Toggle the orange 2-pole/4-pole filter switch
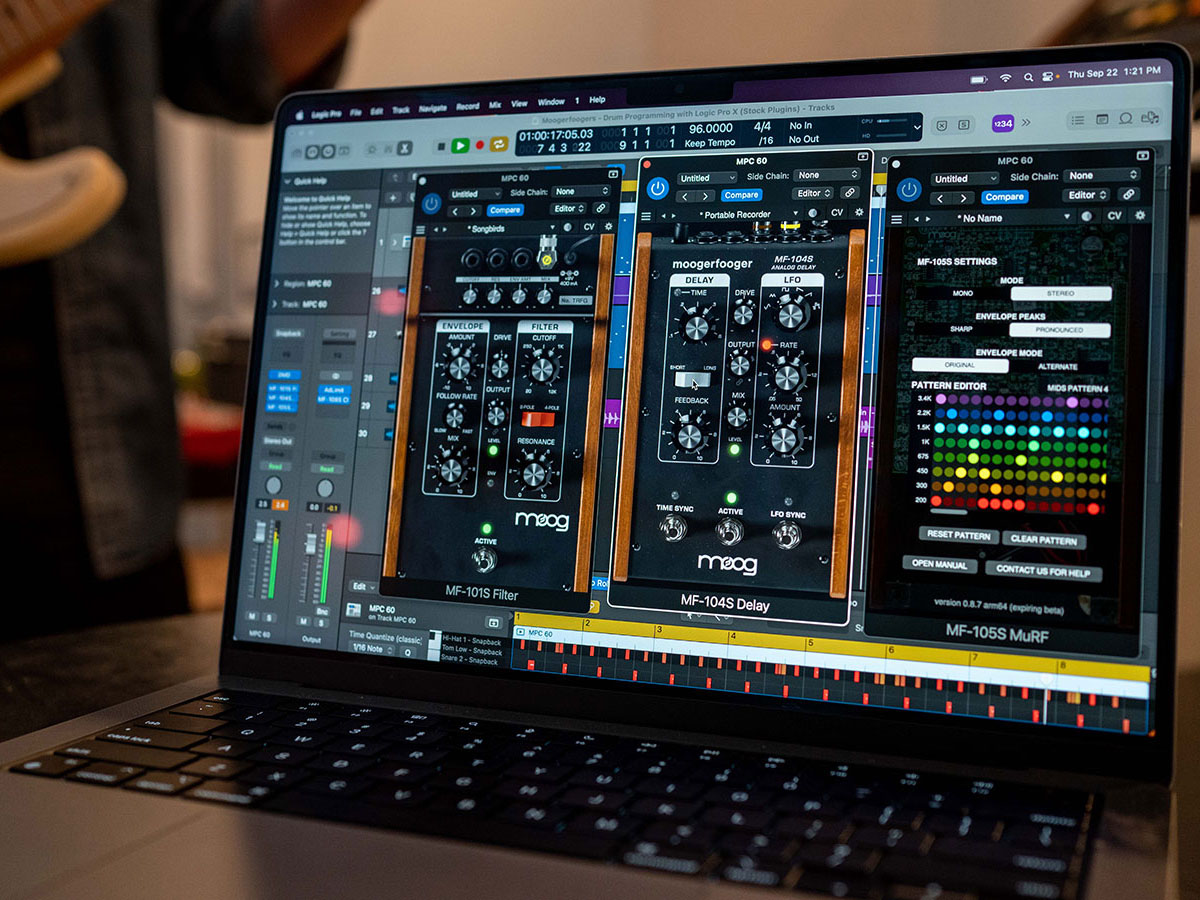The height and width of the screenshot is (900, 1200). [x=540, y=419]
